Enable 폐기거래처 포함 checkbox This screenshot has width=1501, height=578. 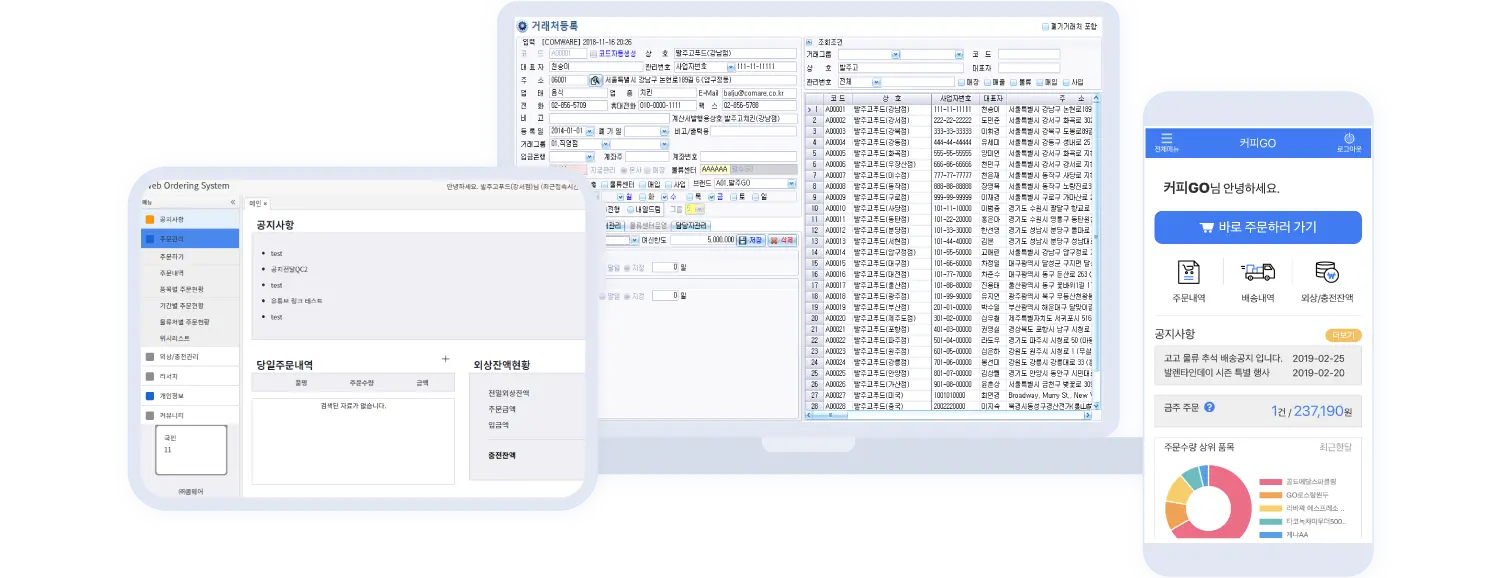point(1046,27)
